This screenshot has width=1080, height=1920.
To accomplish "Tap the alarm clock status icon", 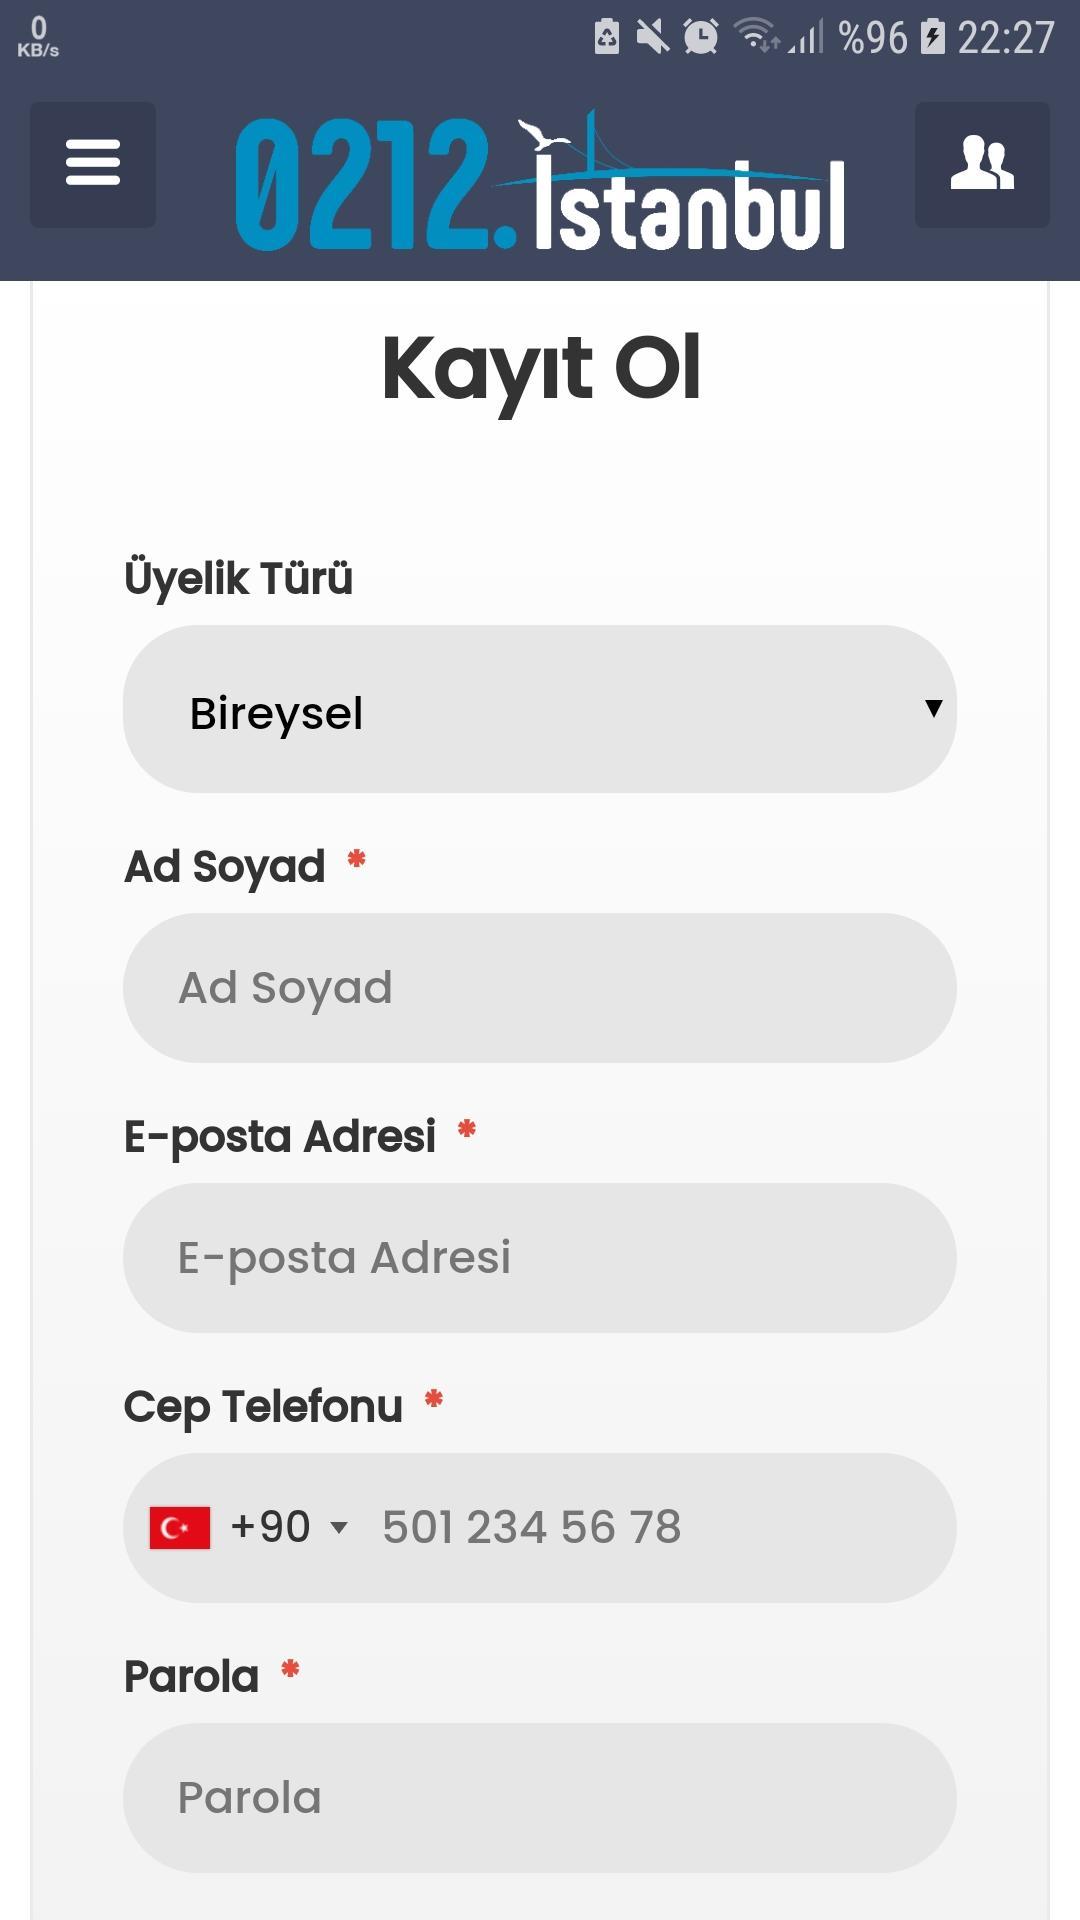I will (x=701, y=37).
